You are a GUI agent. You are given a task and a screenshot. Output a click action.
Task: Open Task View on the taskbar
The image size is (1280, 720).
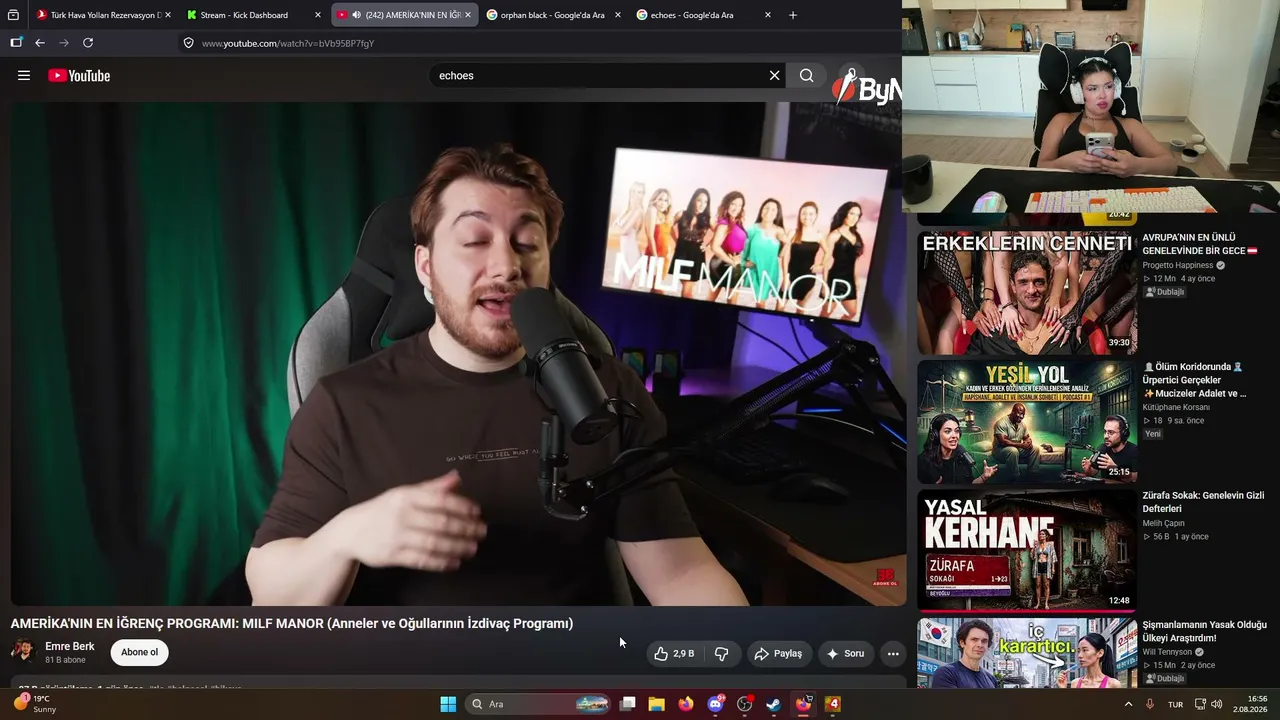[628, 704]
